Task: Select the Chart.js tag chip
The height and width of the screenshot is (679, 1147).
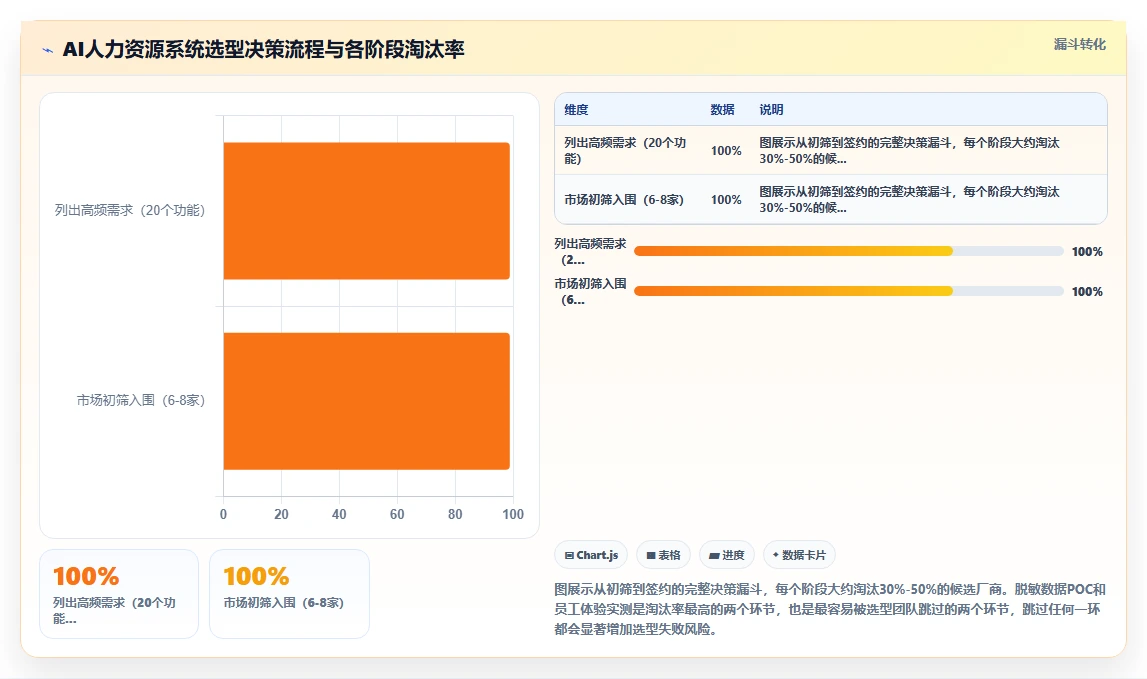Action: click(x=591, y=555)
